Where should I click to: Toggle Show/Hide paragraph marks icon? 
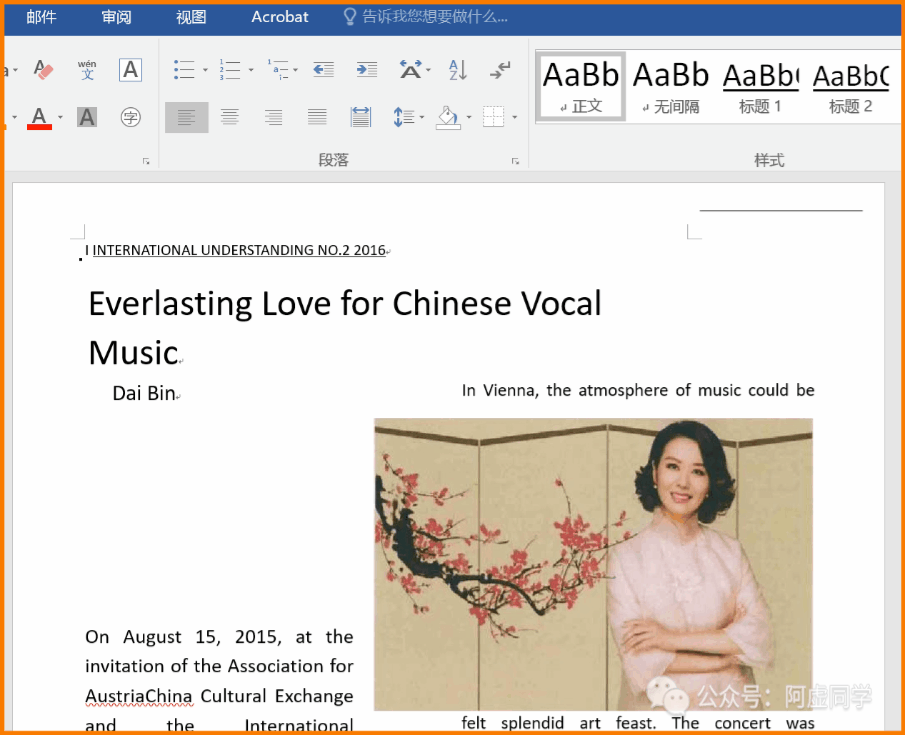(500, 70)
